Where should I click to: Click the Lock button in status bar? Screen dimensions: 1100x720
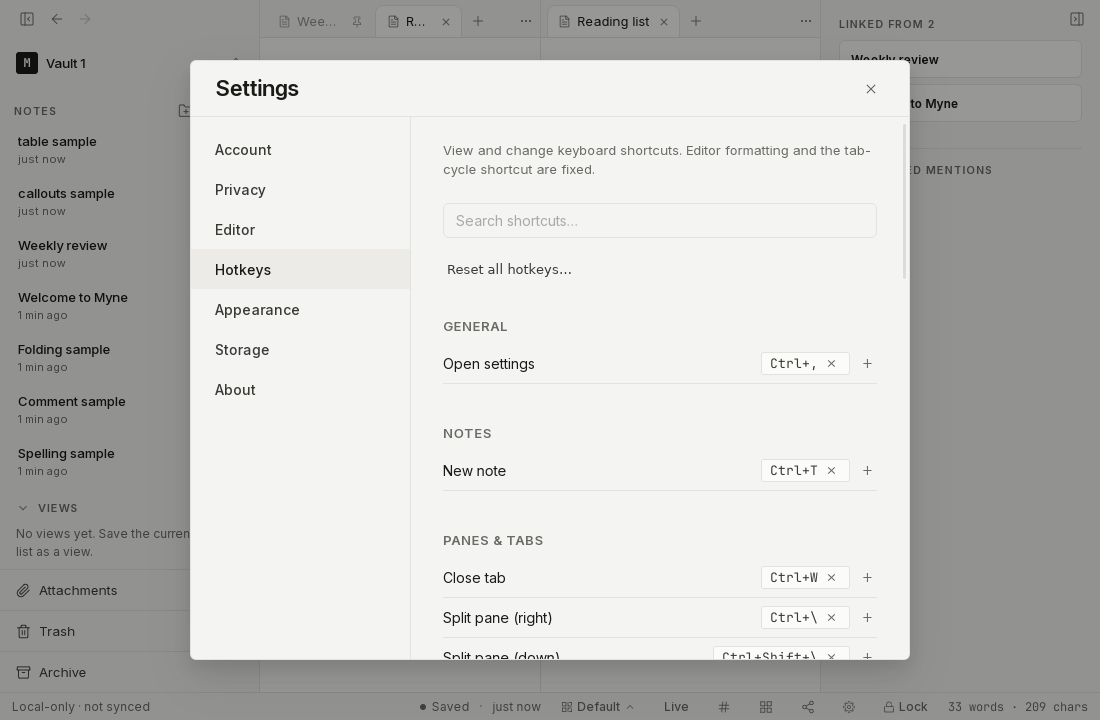click(x=906, y=707)
